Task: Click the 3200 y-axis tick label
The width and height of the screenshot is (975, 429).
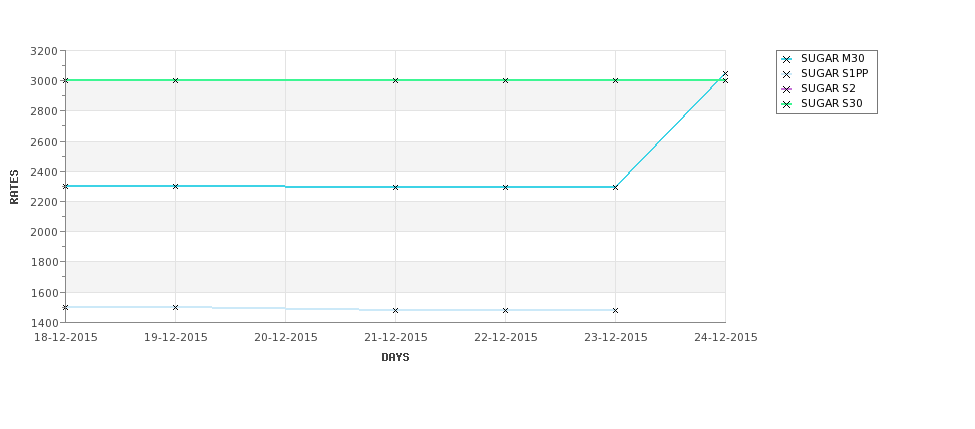Action: (x=44, y=51)
